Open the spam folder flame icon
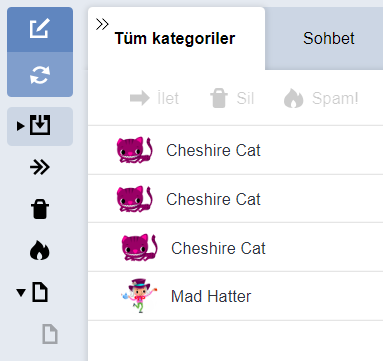 [x=40, y=250]
